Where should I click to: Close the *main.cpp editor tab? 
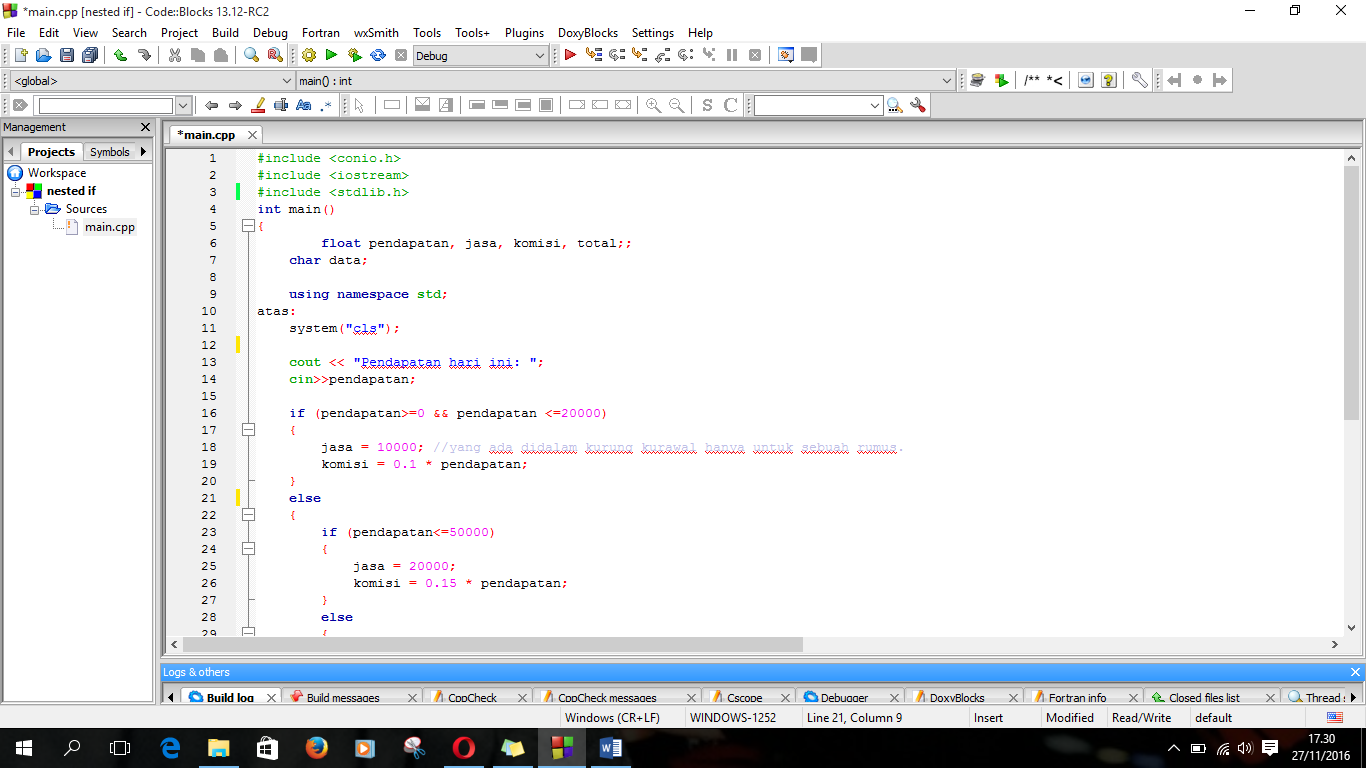click(x=253, y=135)
